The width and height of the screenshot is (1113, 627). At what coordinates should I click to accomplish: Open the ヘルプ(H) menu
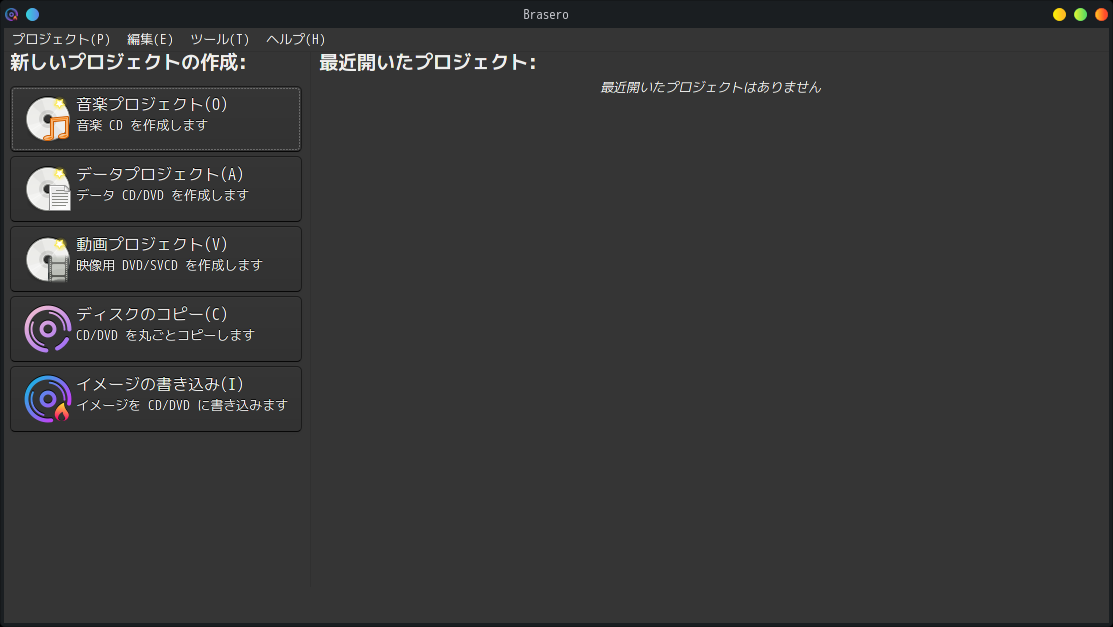pos(295,39)
